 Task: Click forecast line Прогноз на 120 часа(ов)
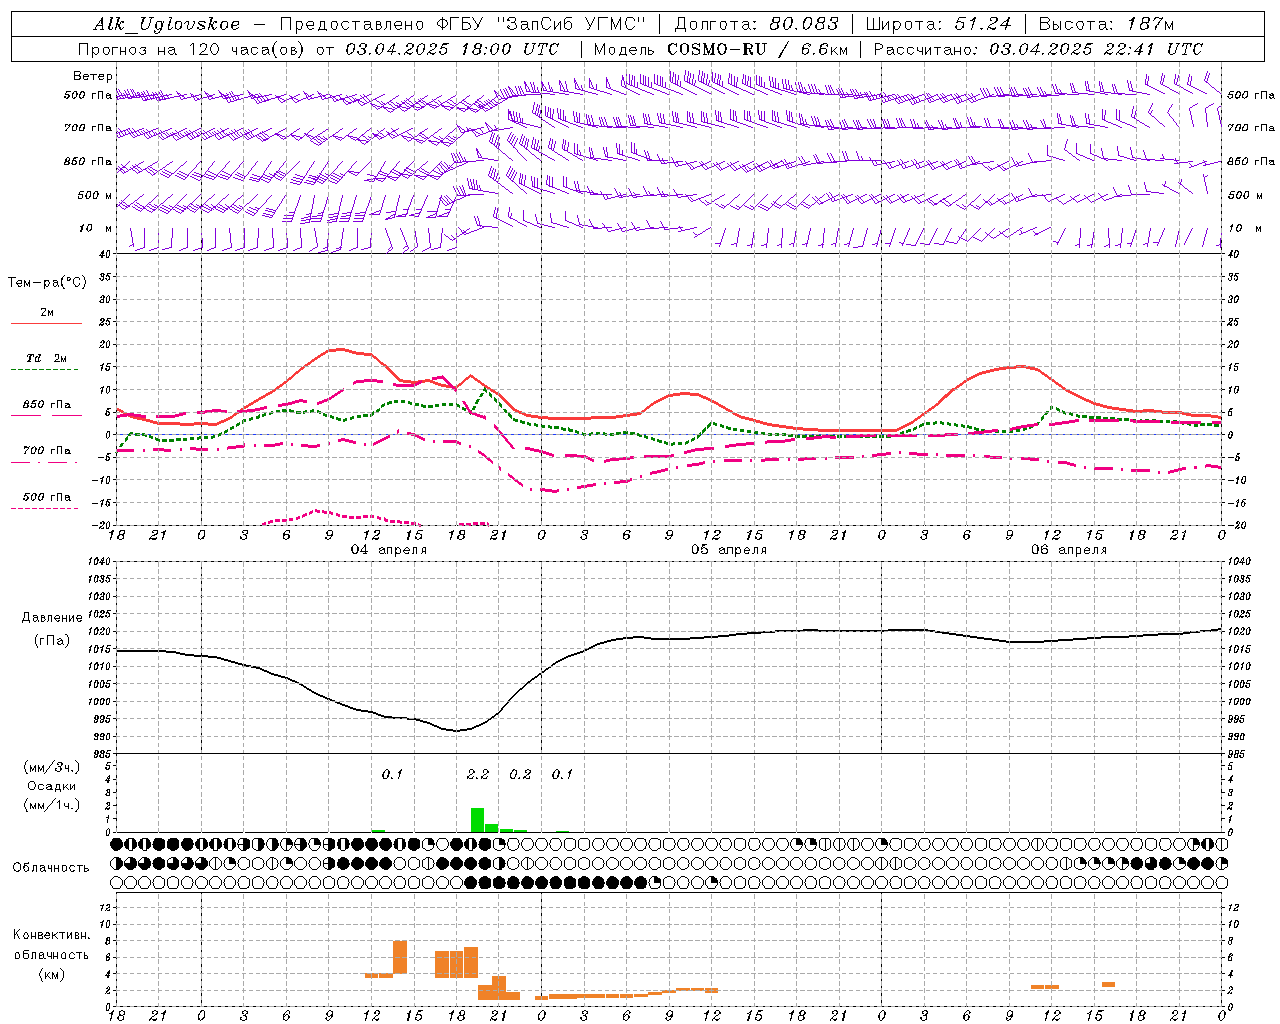click(x=193, y=49)
